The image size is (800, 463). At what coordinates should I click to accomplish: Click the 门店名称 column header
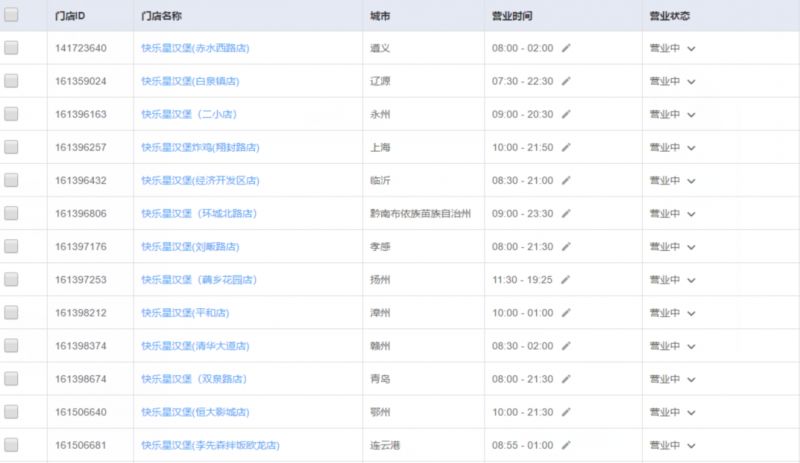[162, 16]
